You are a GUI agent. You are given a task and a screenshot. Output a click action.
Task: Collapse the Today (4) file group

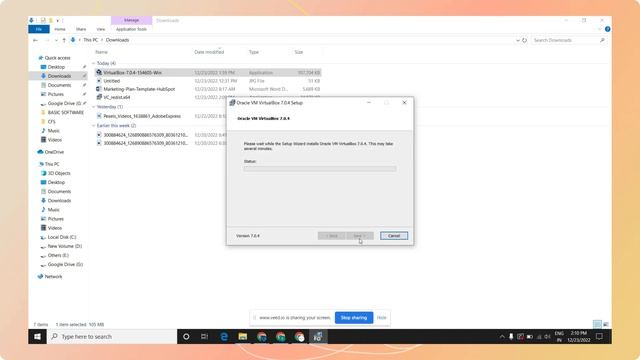[93, 63]
